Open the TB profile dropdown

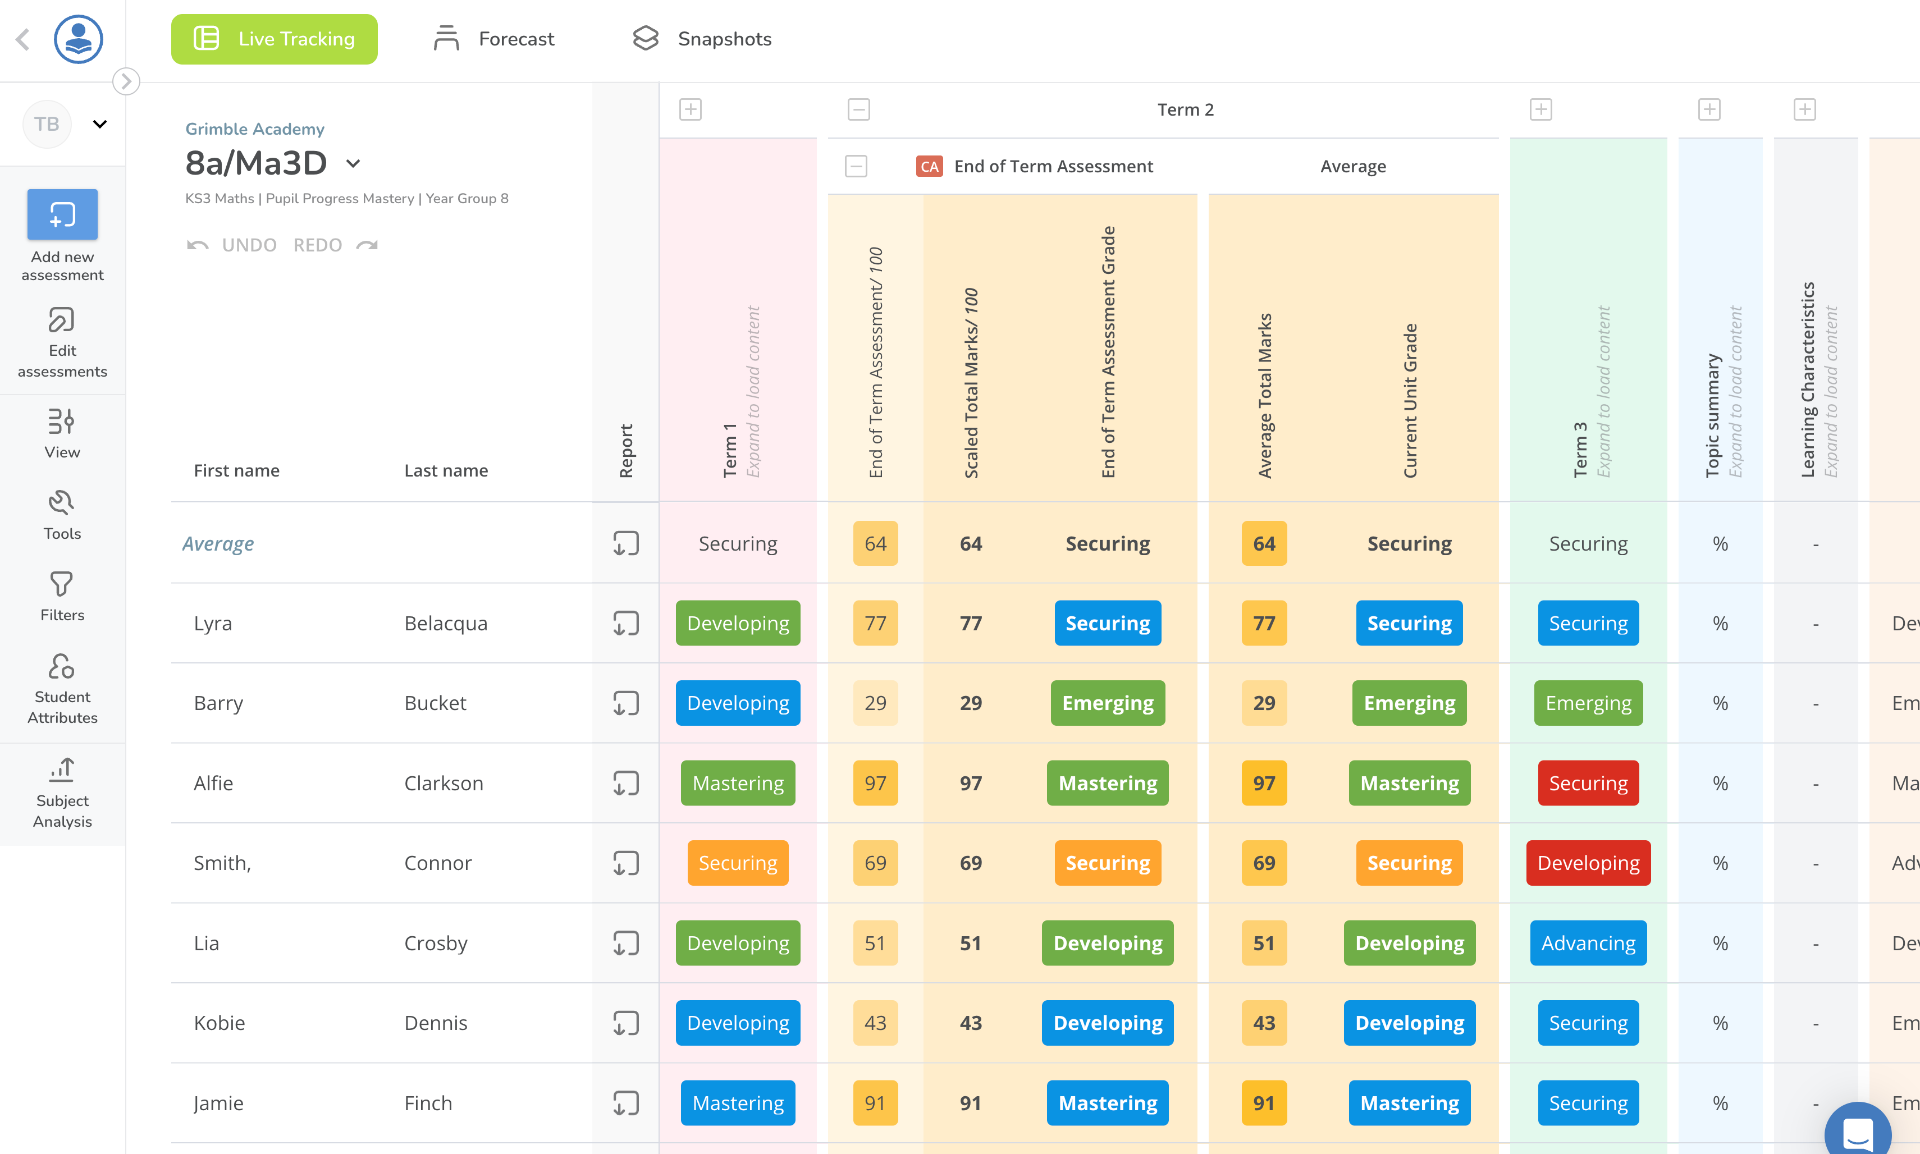[x=99, y=124]
